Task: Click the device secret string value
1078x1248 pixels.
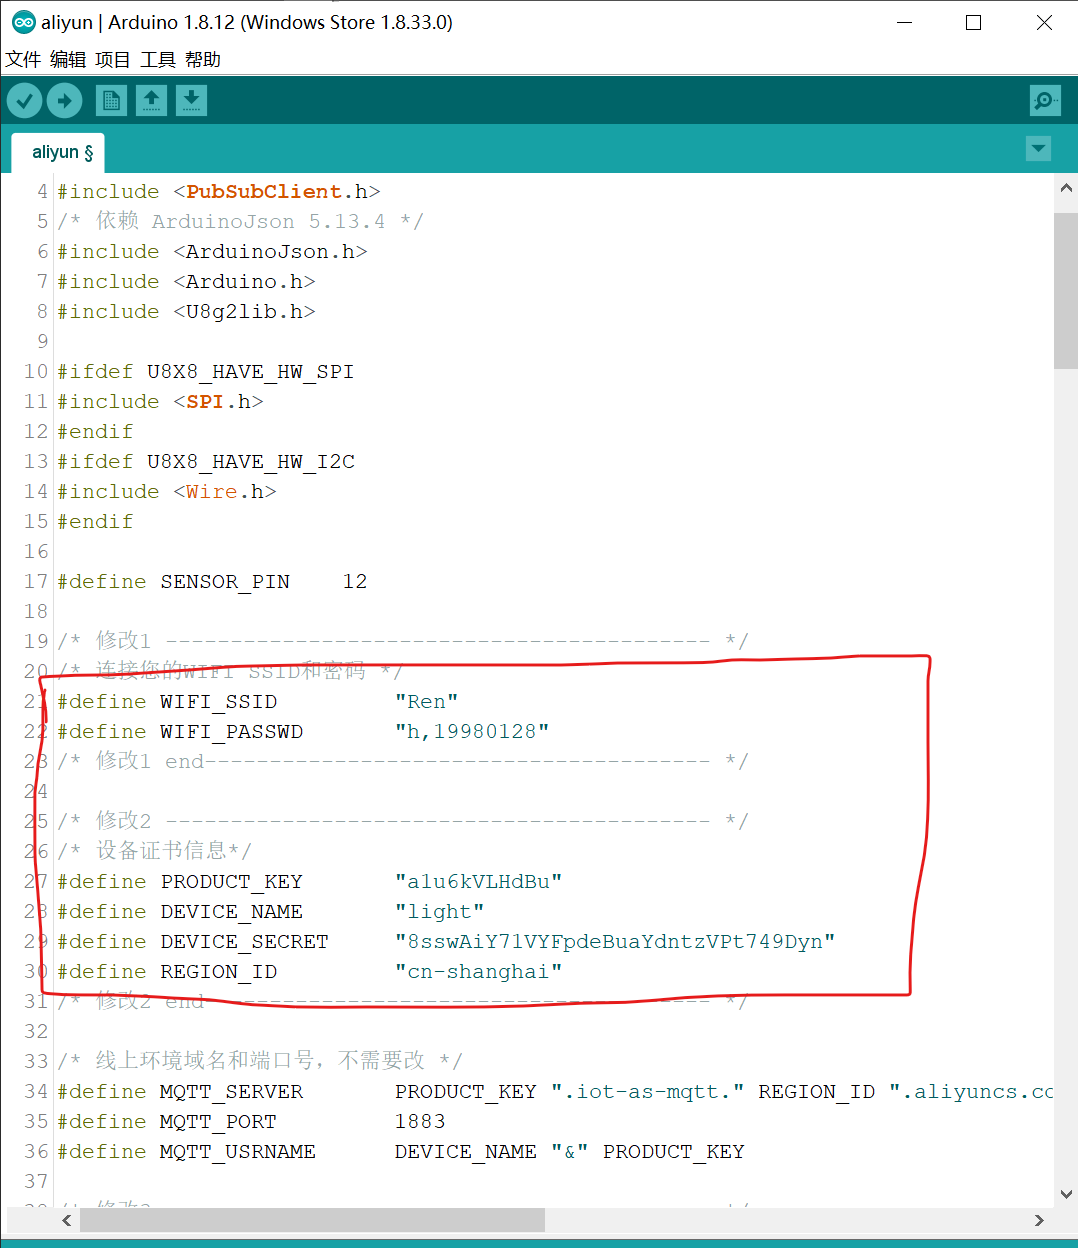Action: pyautogui.click(x=615, y=941)
